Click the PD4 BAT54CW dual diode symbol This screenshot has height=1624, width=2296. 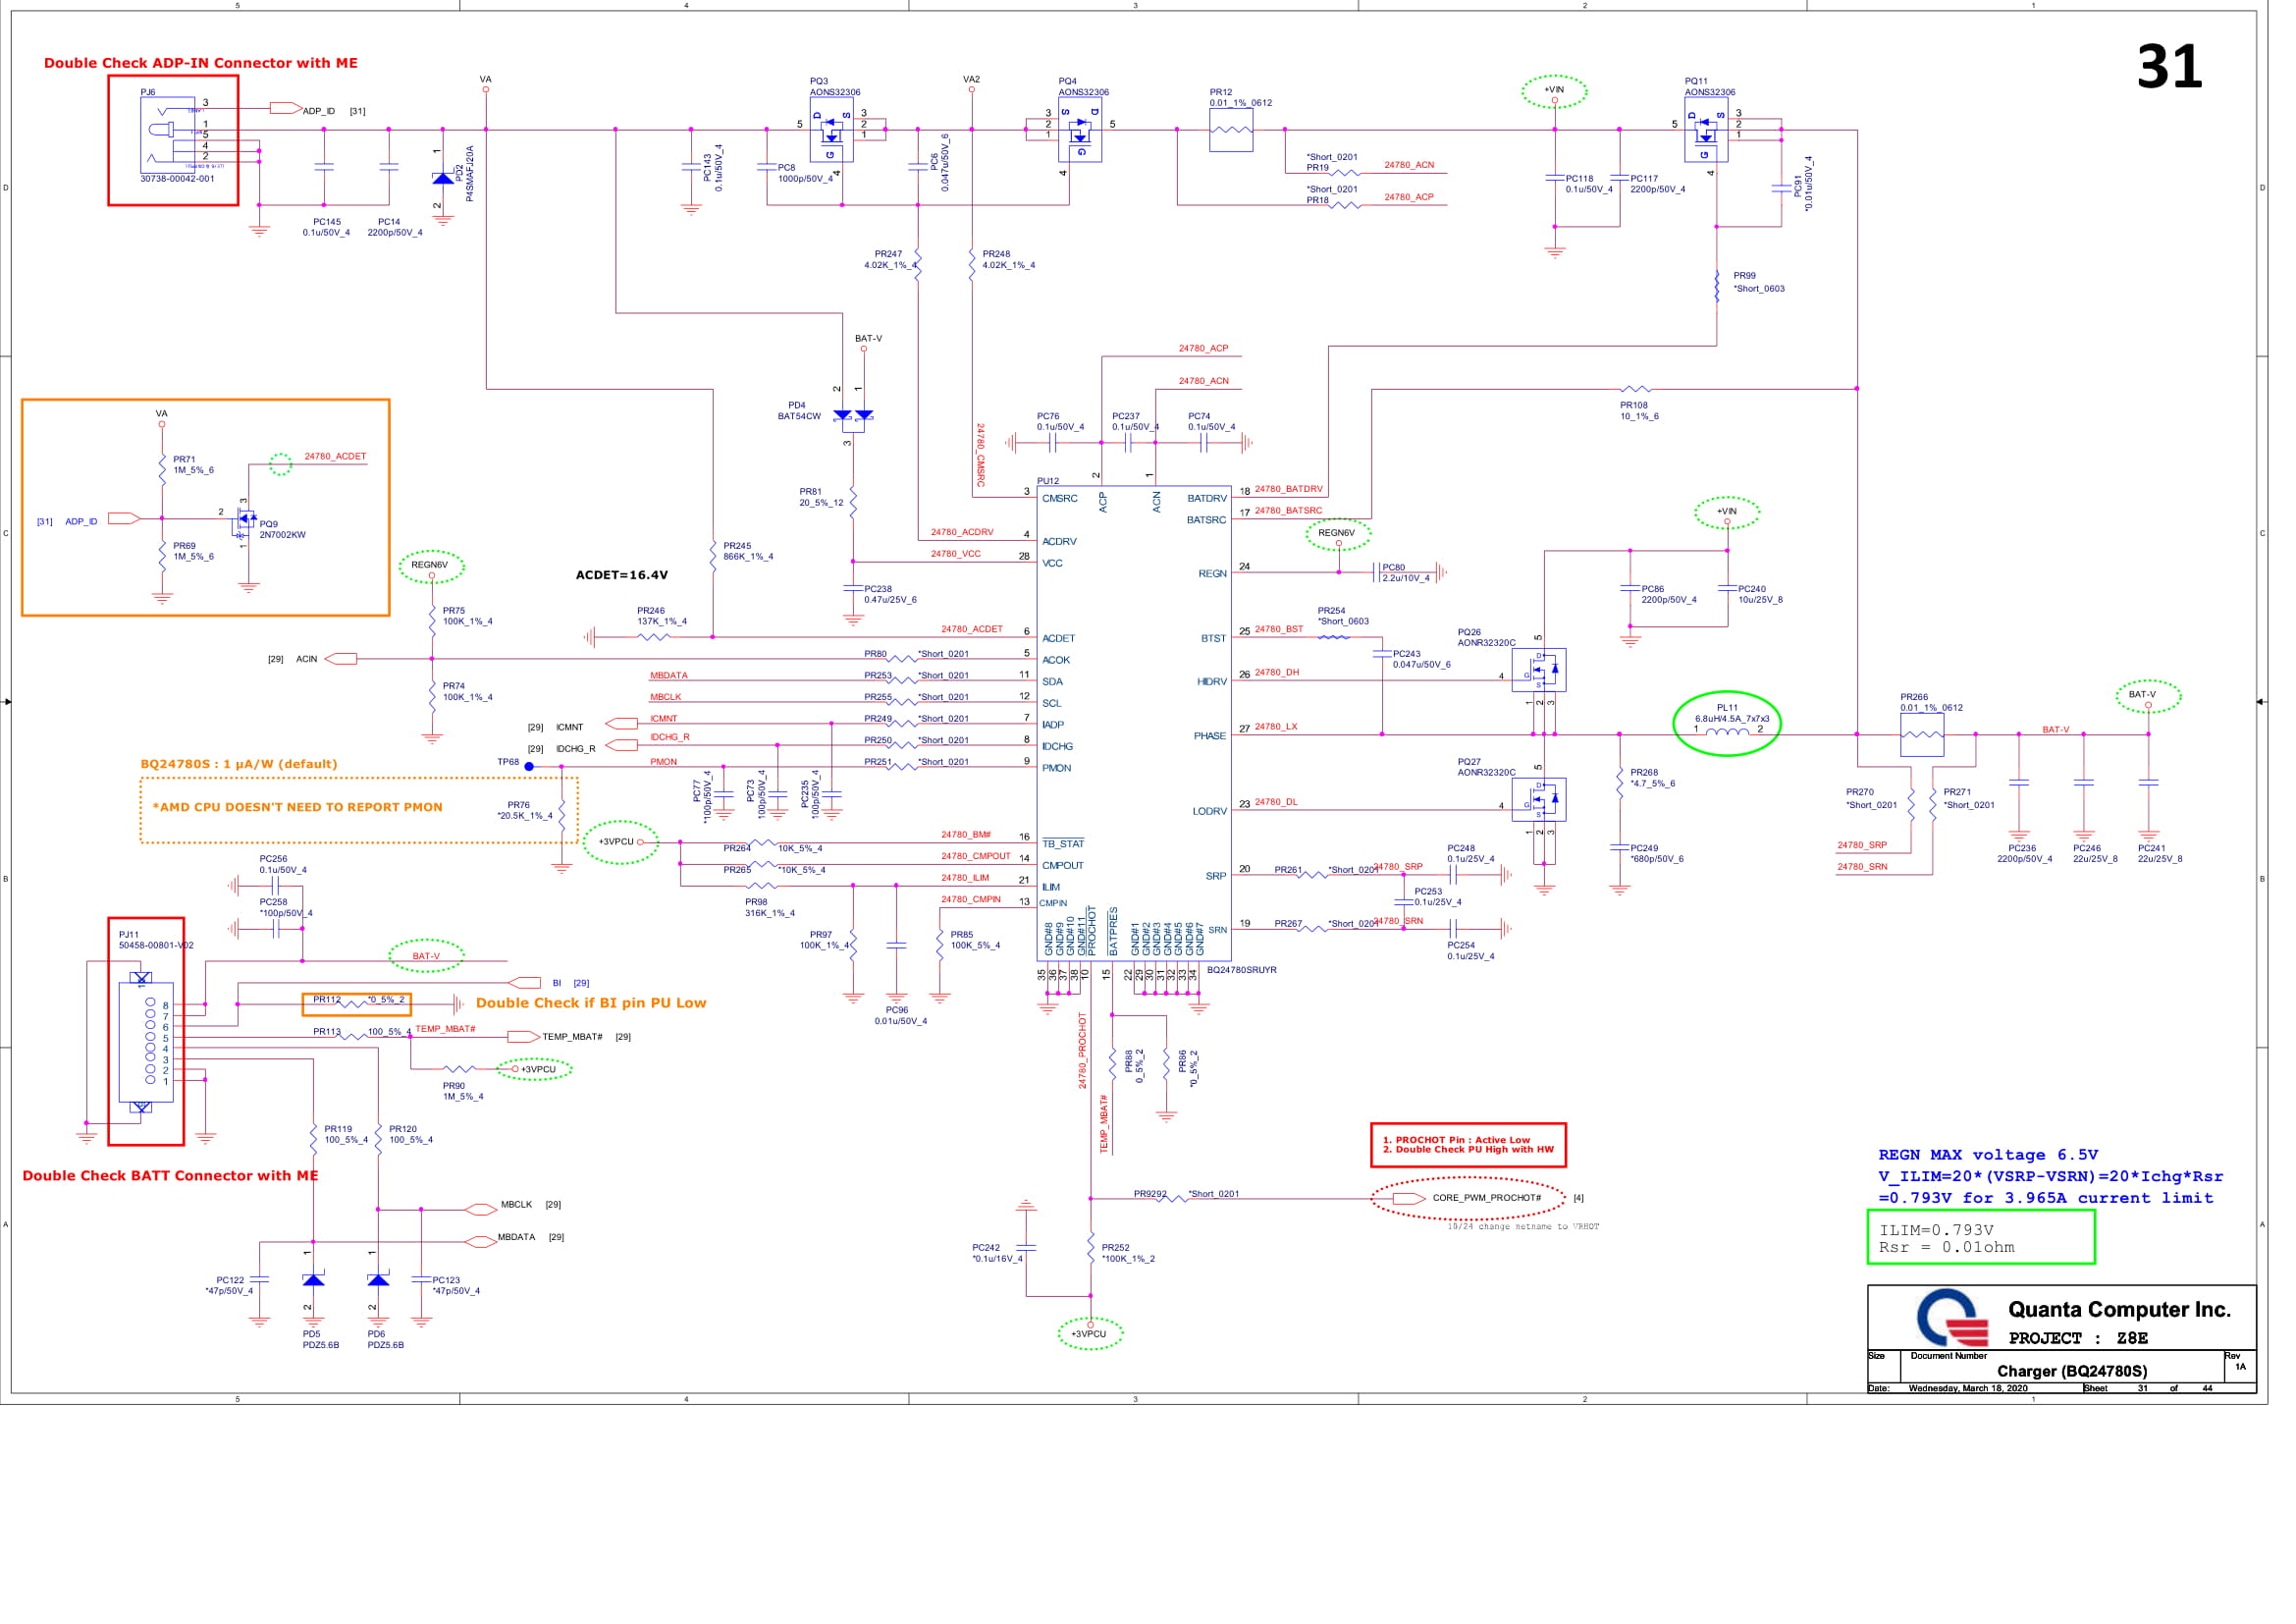click(x=853, y=416)
